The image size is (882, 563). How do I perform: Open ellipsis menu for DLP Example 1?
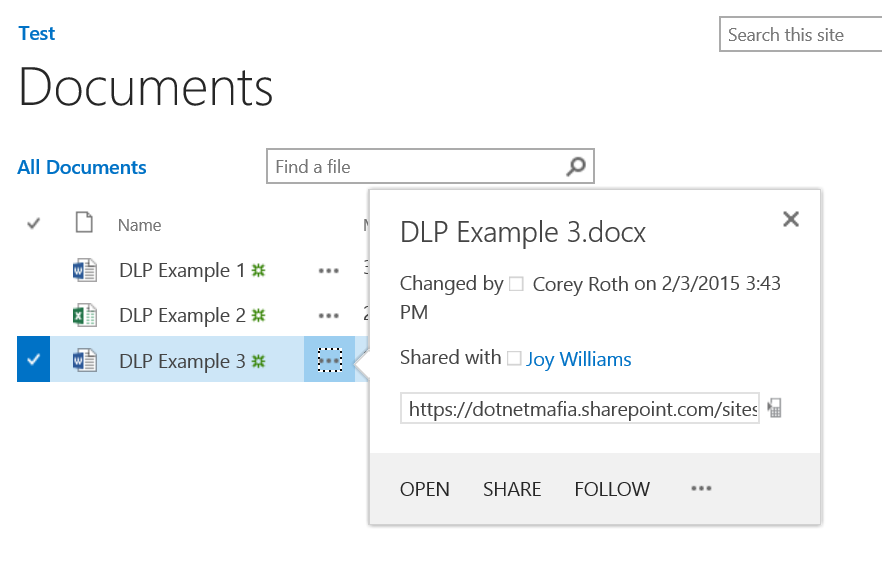tap(328, 271)
